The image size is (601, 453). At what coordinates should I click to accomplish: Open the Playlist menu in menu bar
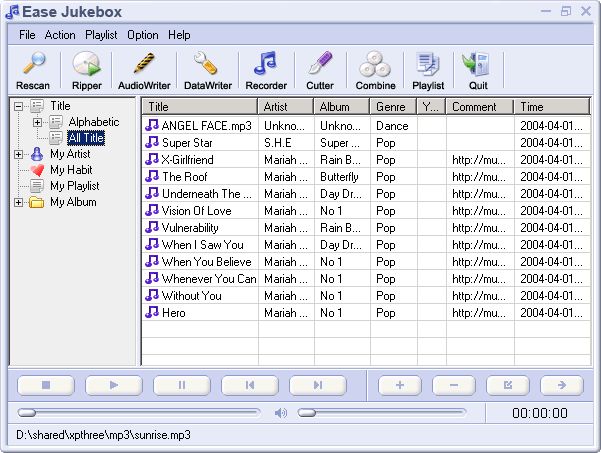101,35
